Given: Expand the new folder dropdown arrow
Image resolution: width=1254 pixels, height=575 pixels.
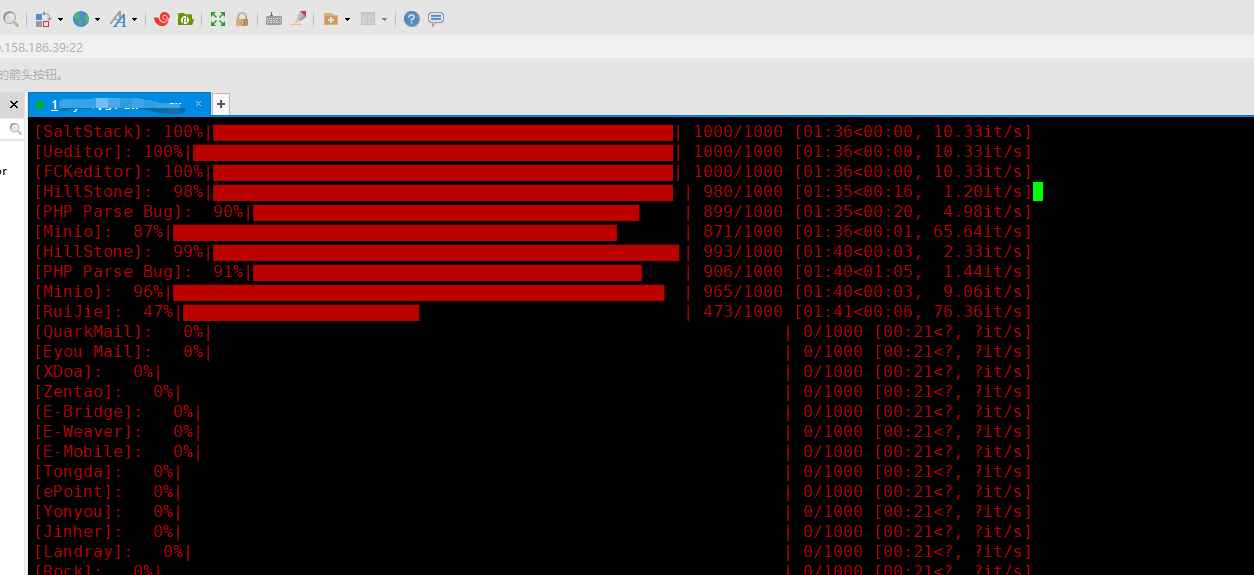Looking at the screenshot, I should 347,20.
